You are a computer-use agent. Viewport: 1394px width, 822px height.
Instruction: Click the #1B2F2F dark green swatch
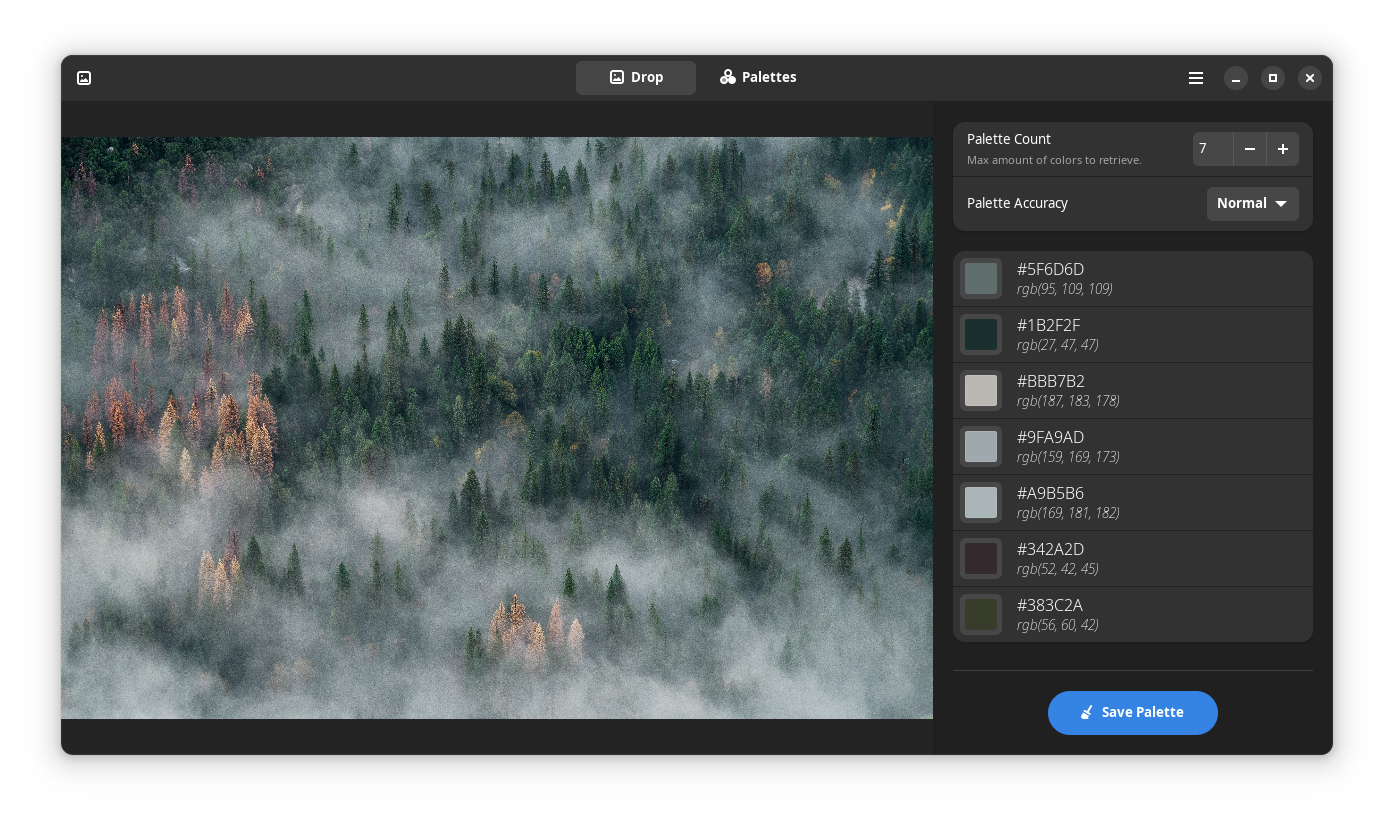coord(981,335)
